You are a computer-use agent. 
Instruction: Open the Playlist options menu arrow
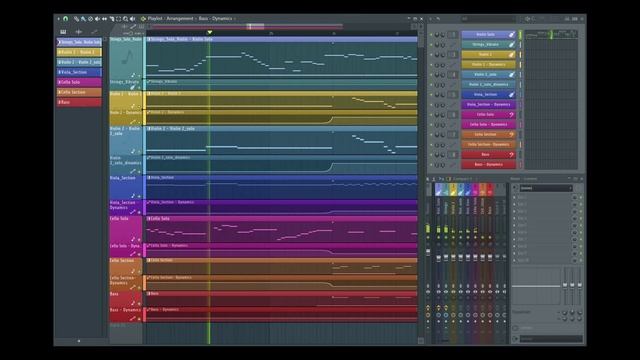pyautogui.click(x=58, y=19)
